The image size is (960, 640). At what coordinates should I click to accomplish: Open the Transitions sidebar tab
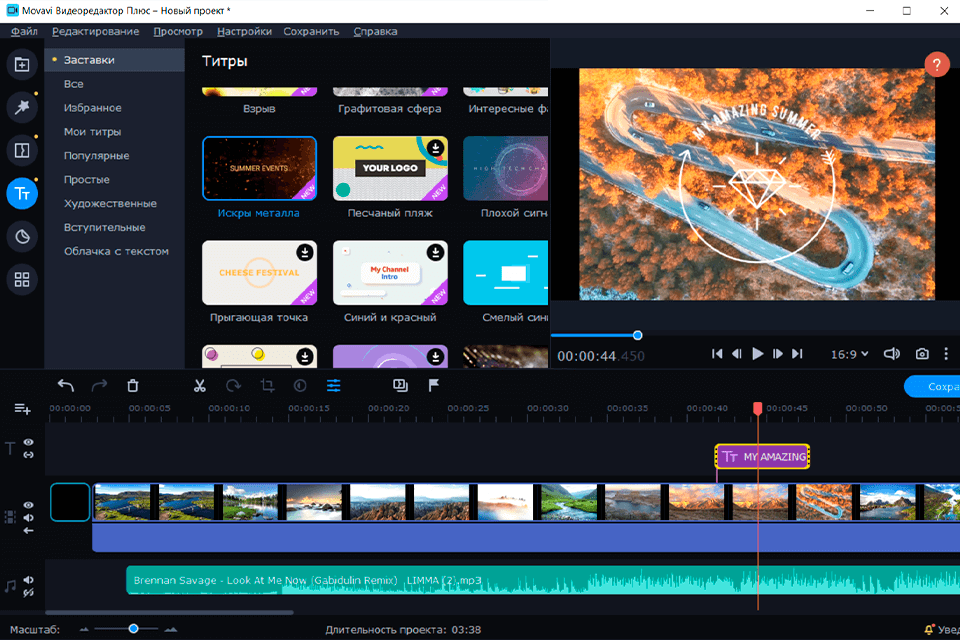pos(22,150)
